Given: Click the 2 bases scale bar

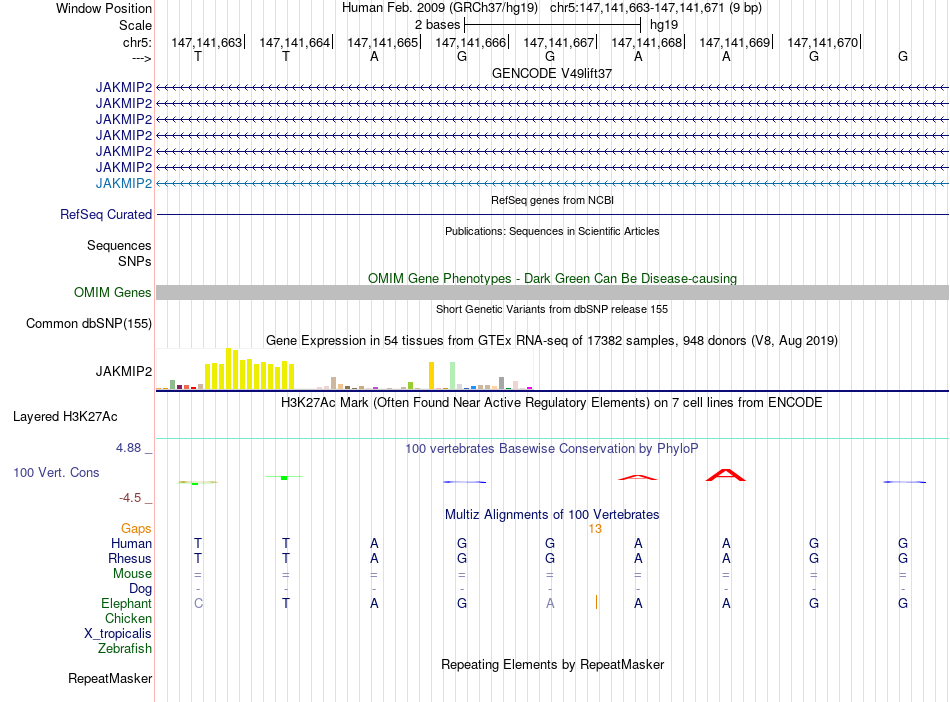Looking at the screenshot, I should point(552,25).
